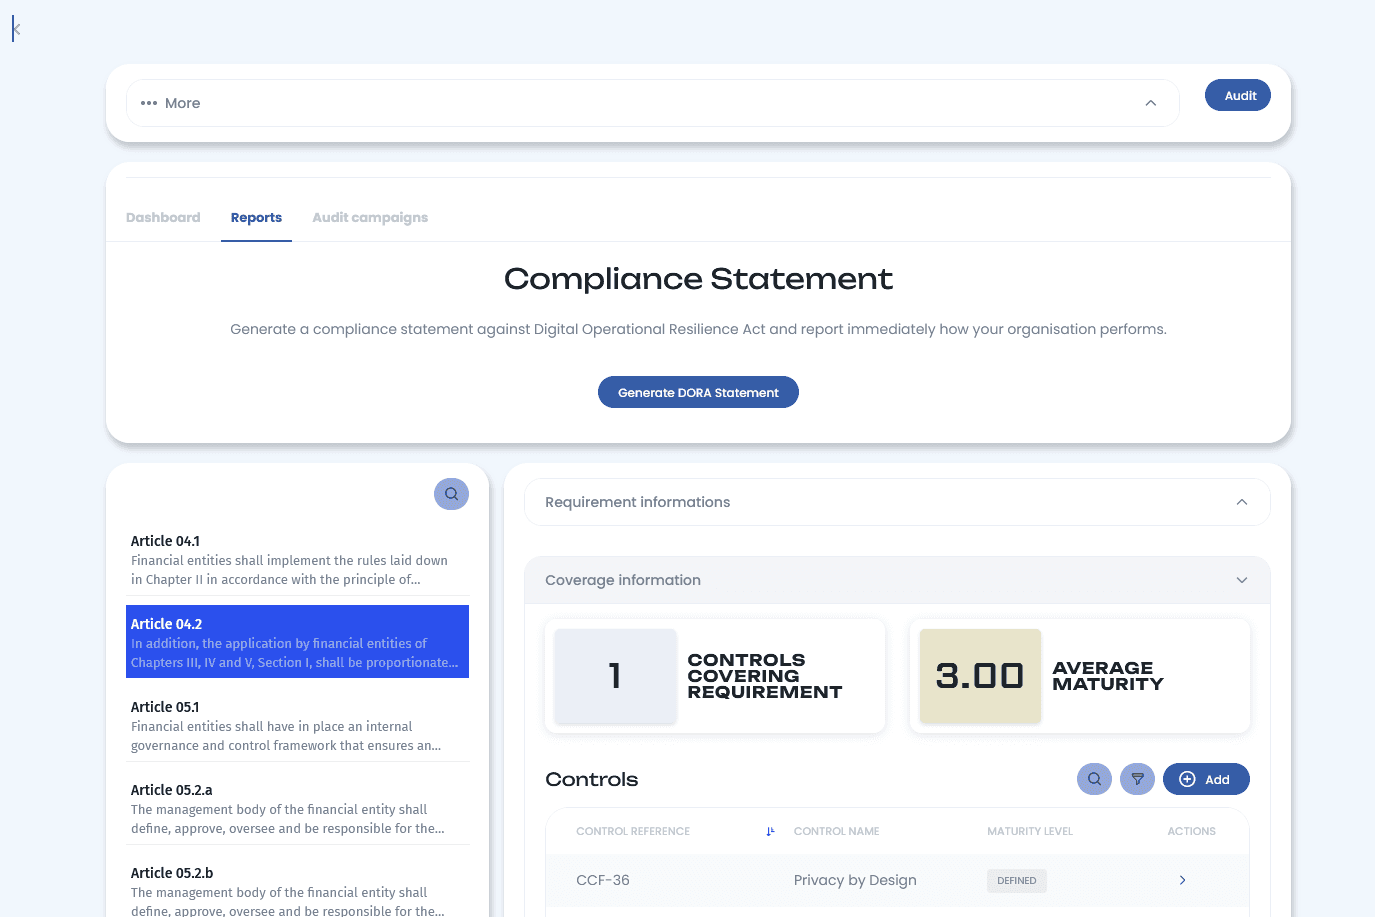Viewport: 1375px width, 917px height.
Task: Select the Reports tab
Action: point(256,218)
